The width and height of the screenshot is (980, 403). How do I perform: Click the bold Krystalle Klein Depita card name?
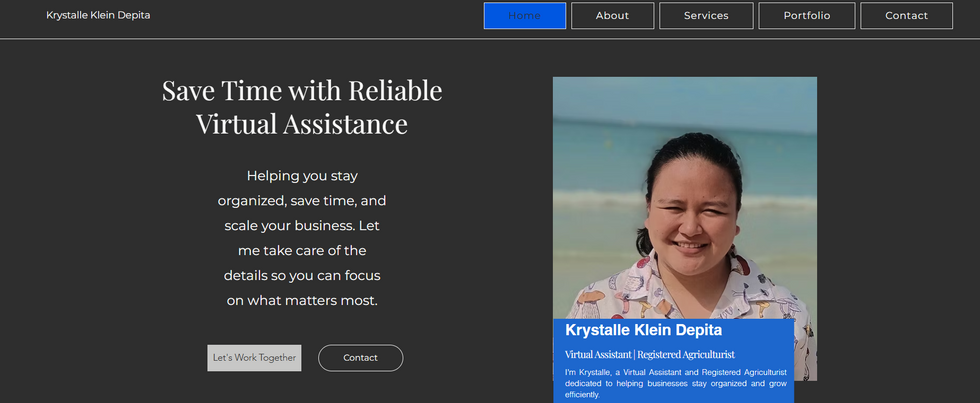(644, 330)
